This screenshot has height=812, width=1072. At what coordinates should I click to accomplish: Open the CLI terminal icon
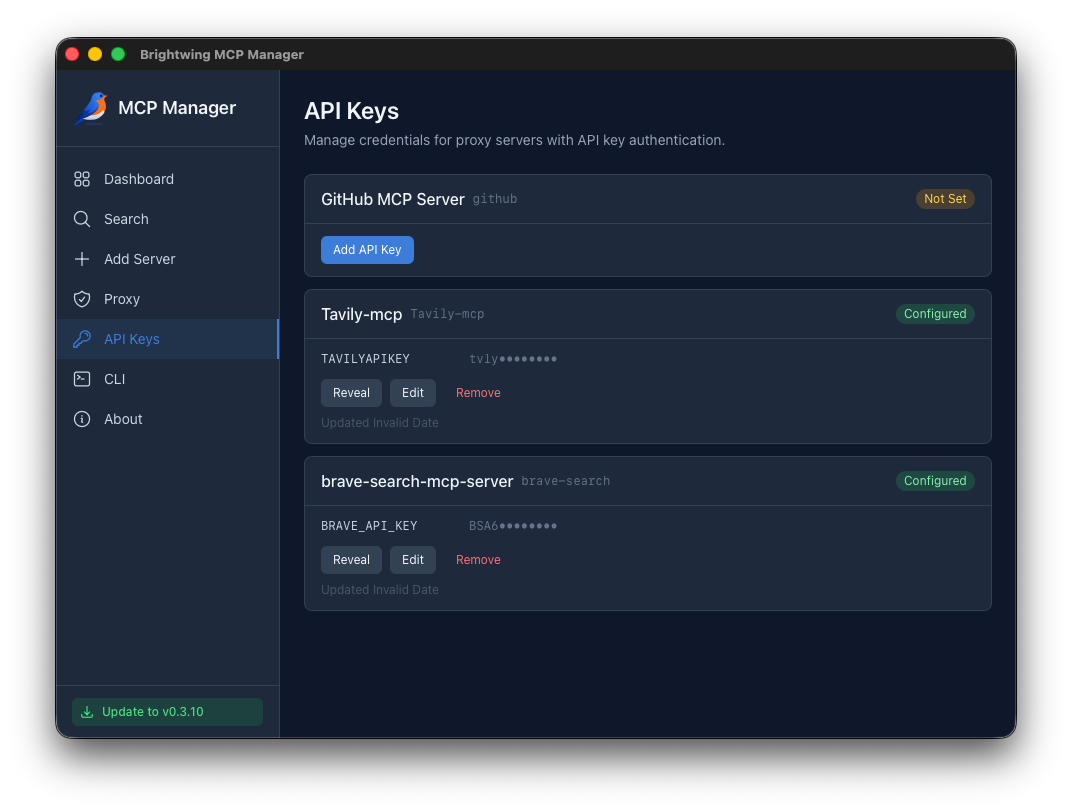click(82, 379)
